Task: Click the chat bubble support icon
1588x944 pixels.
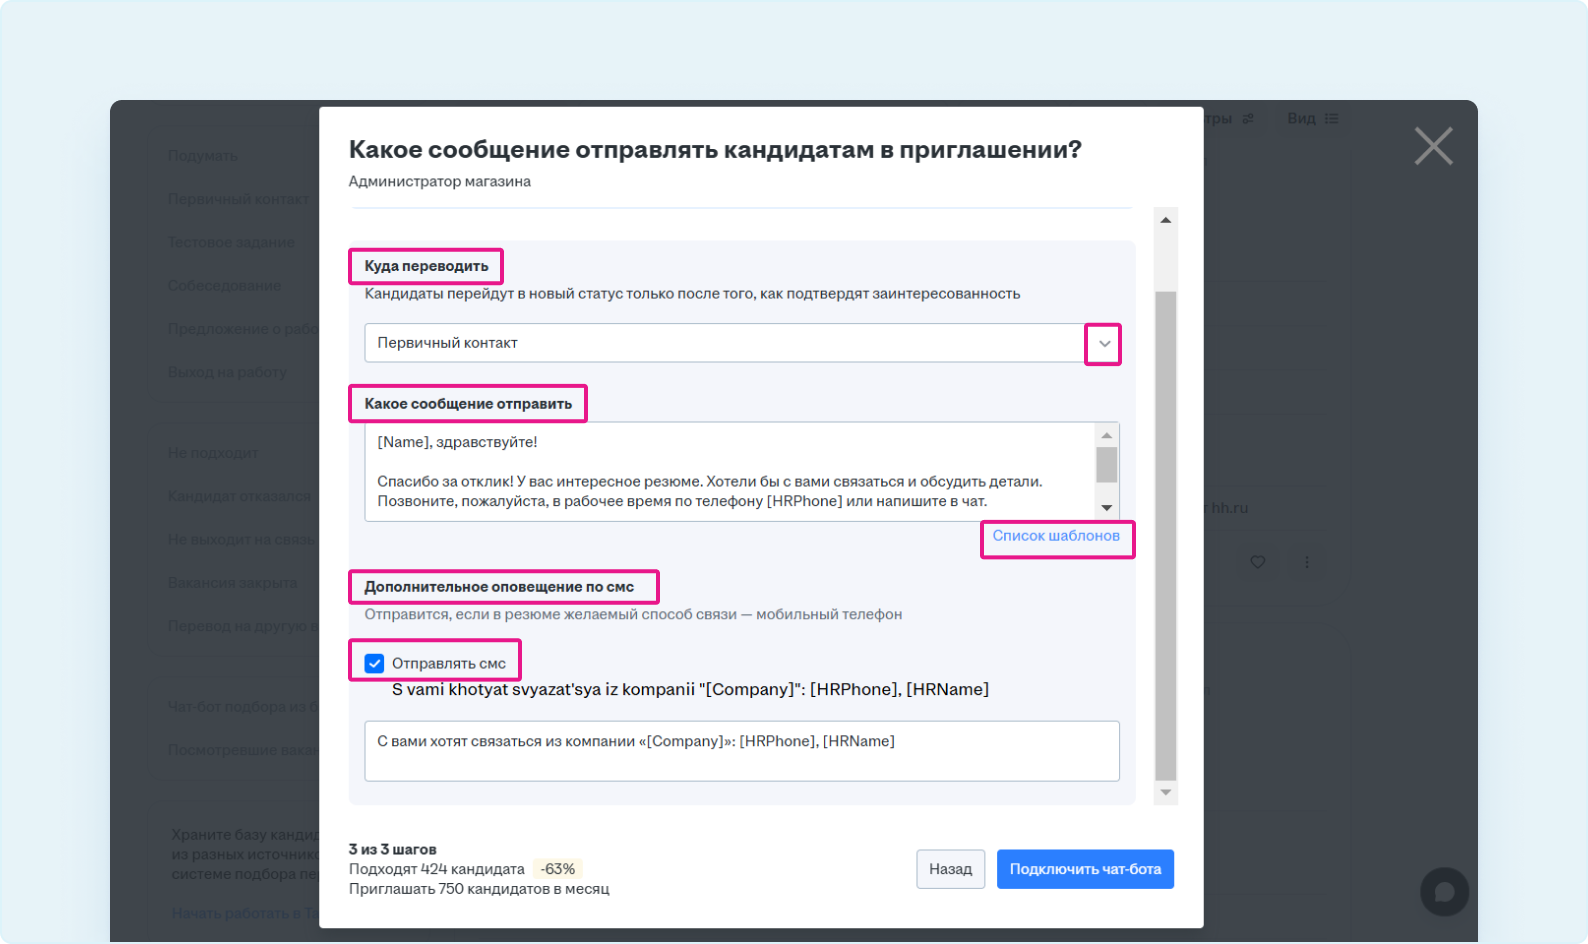Action: 1444,891
